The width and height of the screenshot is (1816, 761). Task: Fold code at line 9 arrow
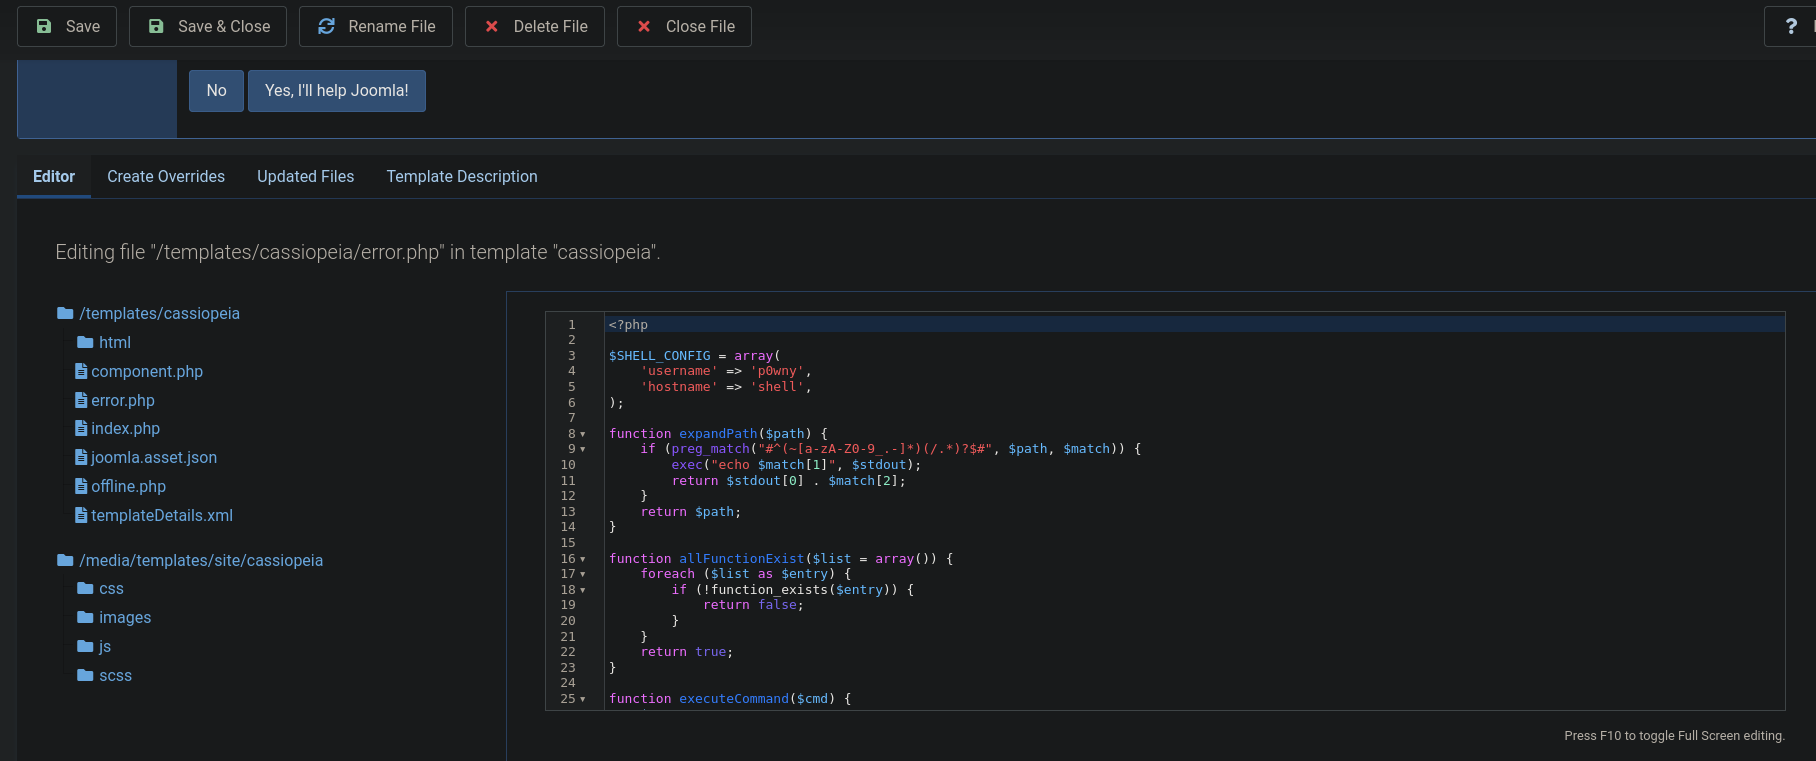[583, 449]
